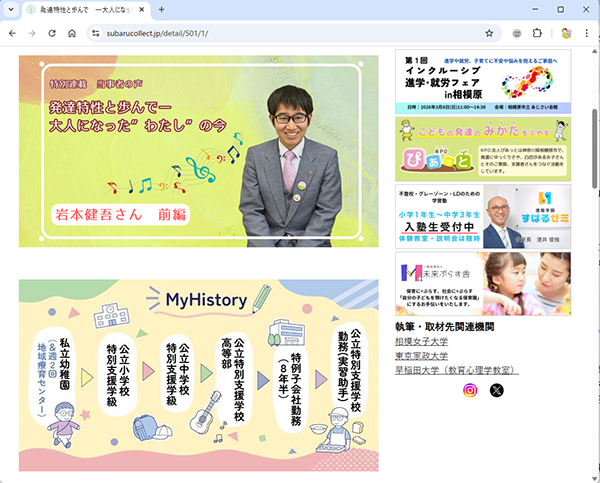The height and width of the screenshot is (483, 600).
Task: Click the MyHistory timeline image
Action: coord(199,375)
